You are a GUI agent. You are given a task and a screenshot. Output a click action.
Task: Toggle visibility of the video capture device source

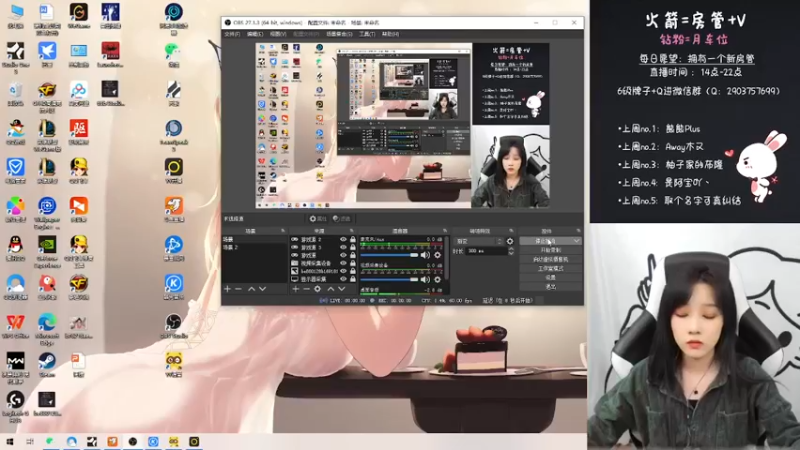[x=343, y=263]
